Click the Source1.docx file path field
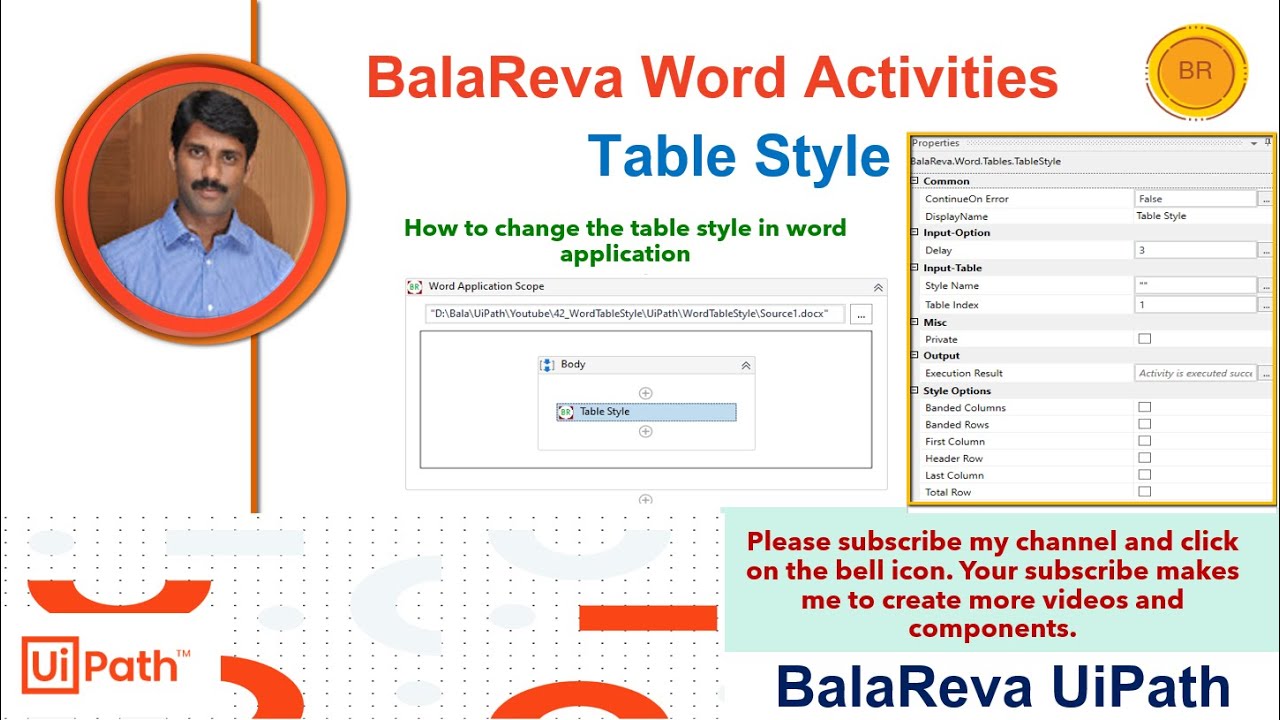1280x720 pixels. pyautogui.click(x=635, y=314)
